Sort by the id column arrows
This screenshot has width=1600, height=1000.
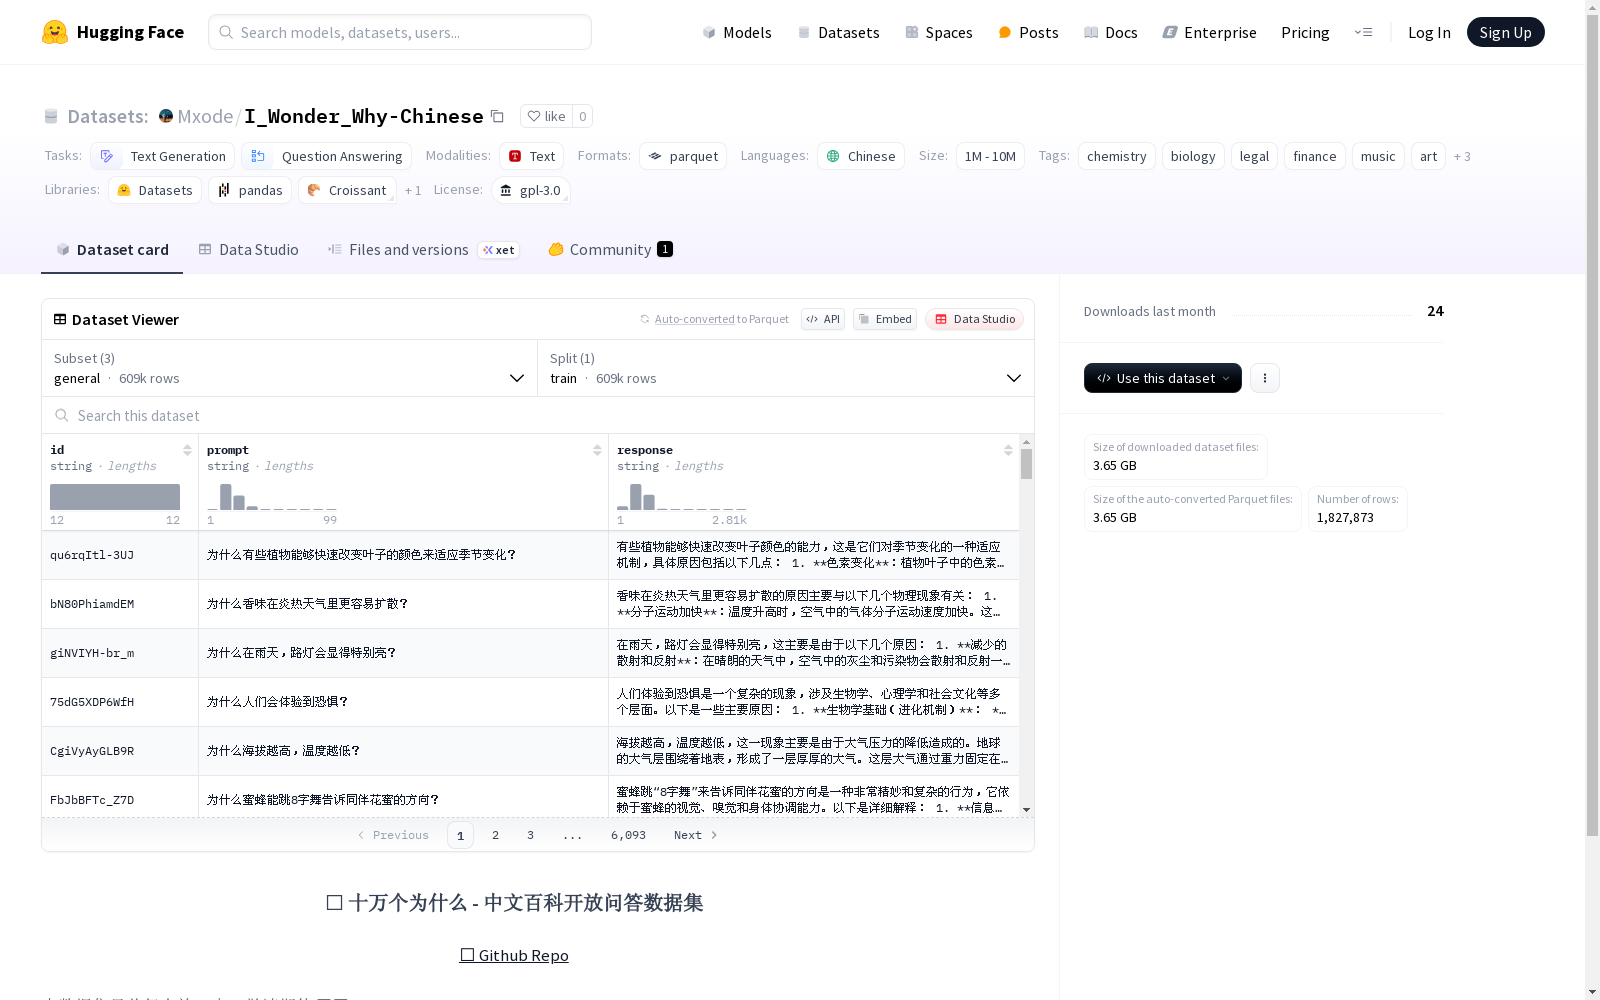point(187,450)
